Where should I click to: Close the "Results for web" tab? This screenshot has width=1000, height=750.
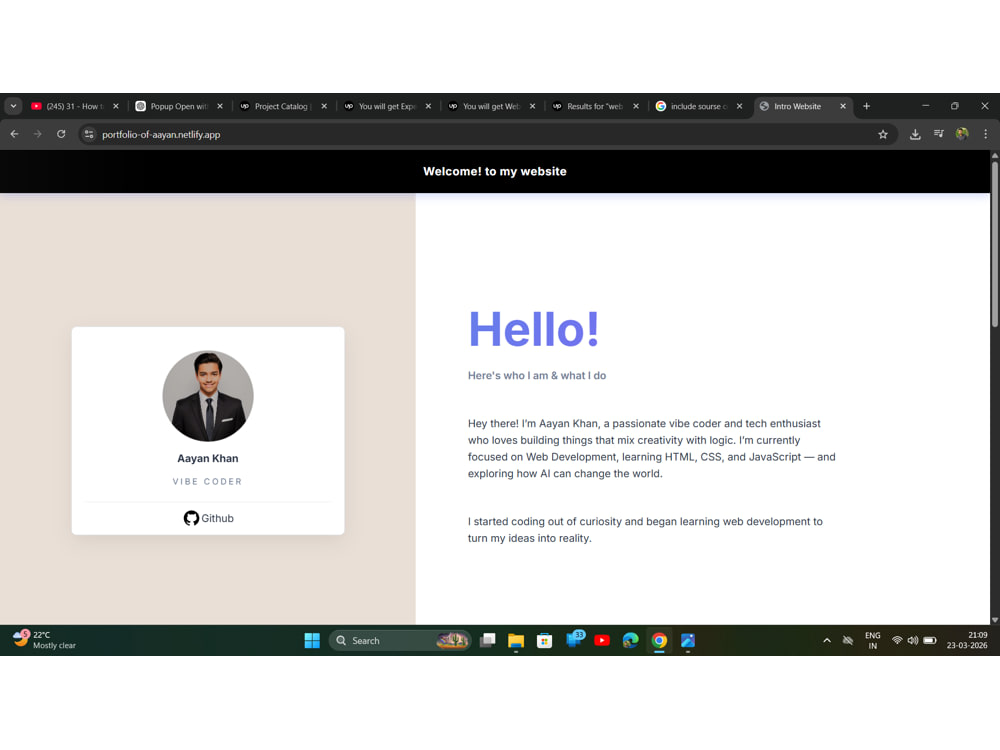click(636, 107)
